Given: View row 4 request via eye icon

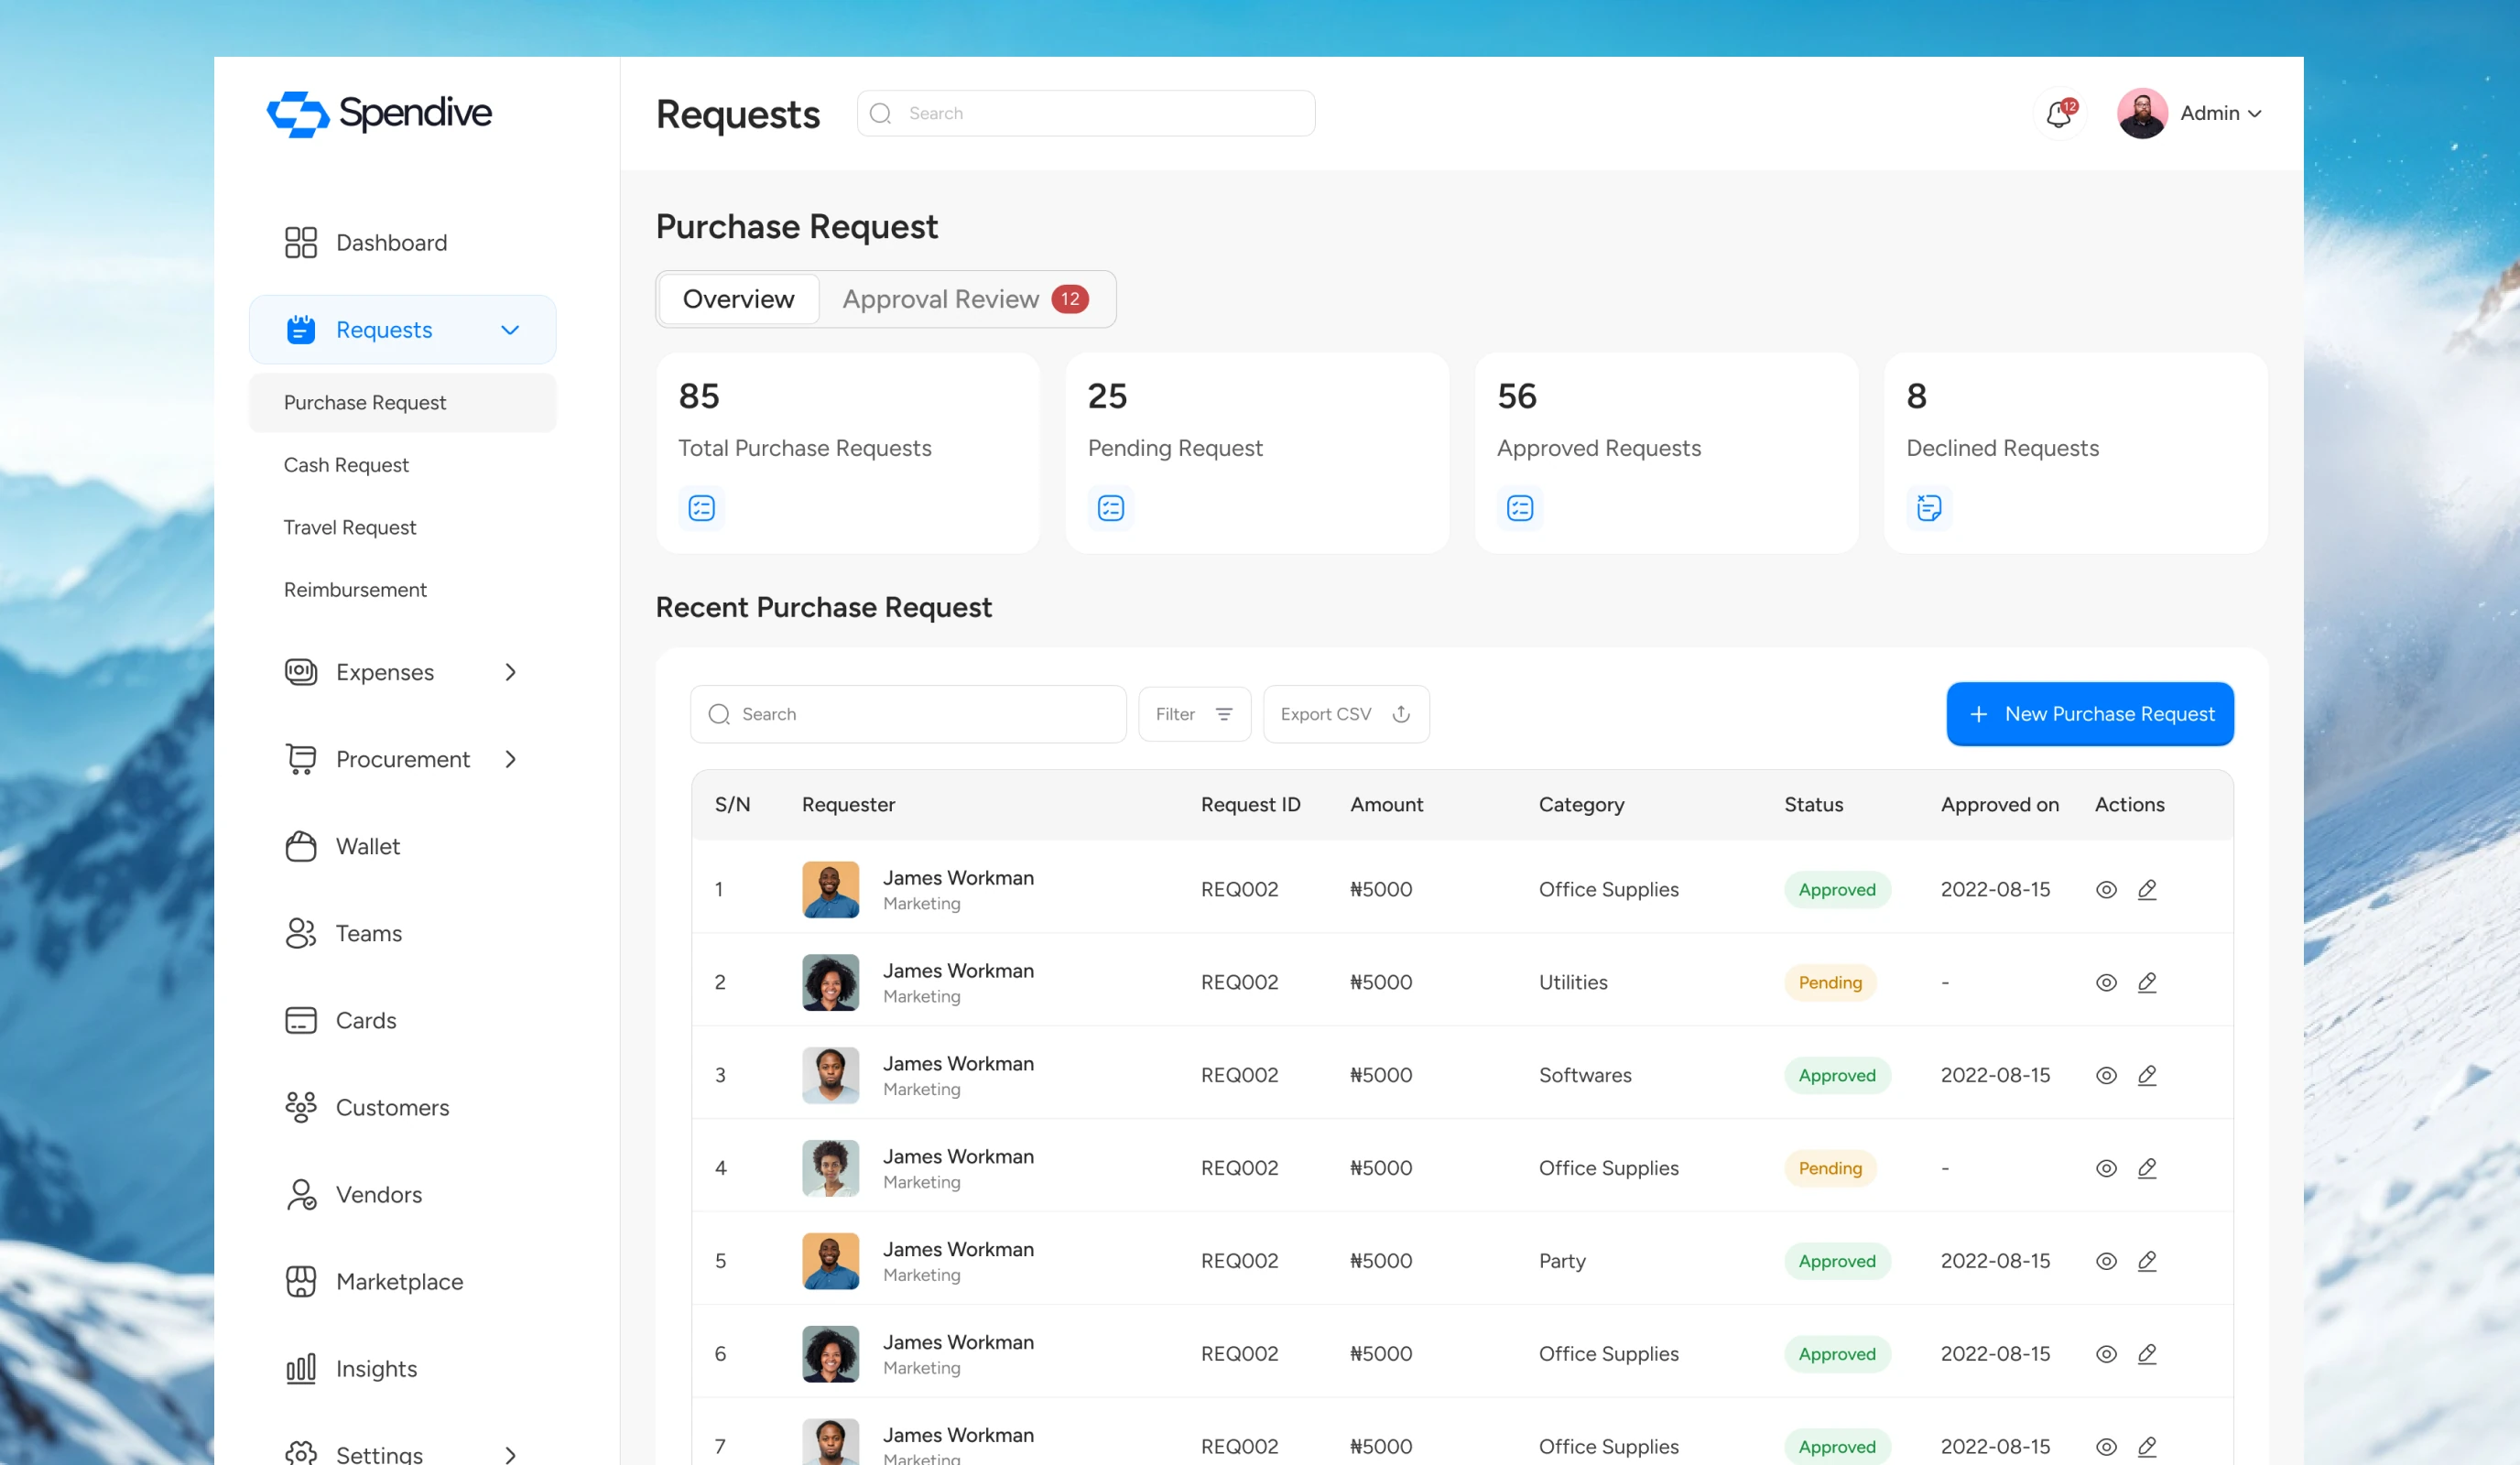Looking at the screenshot, I should tap(2106, 1168).
